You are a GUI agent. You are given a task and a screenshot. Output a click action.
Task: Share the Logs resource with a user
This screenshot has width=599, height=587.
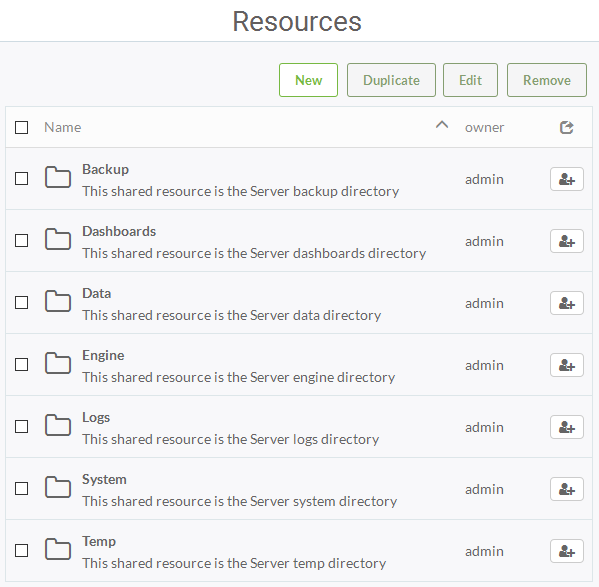click(567, 427)
